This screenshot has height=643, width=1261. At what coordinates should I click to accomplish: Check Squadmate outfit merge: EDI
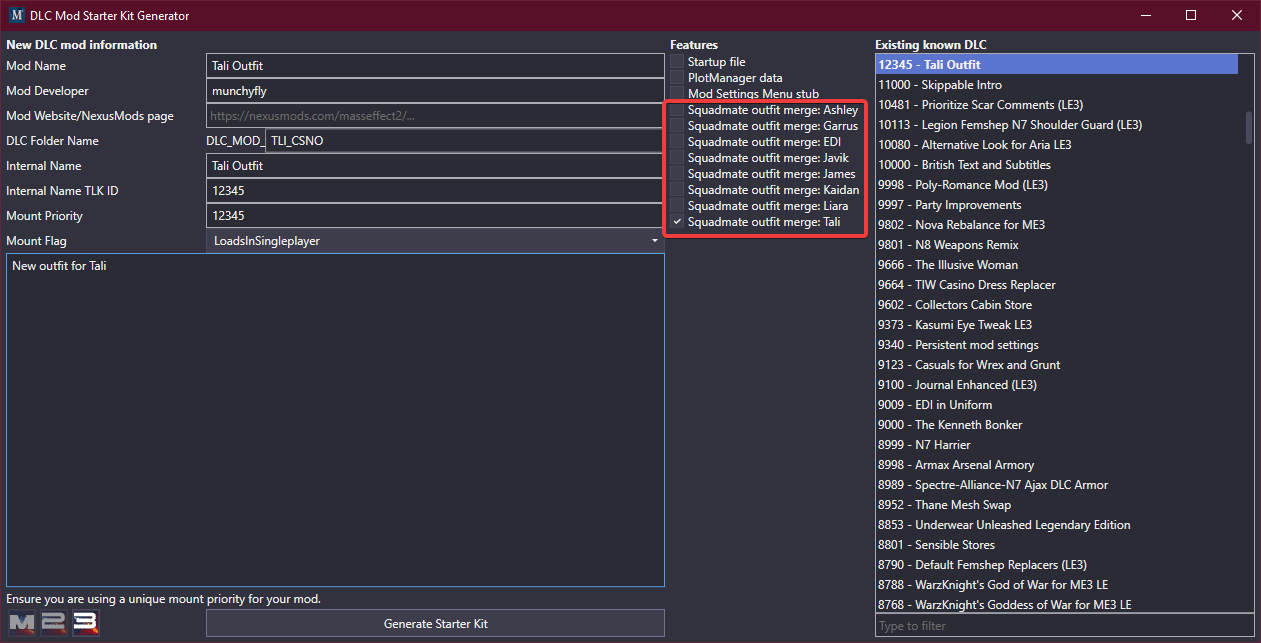677,142
